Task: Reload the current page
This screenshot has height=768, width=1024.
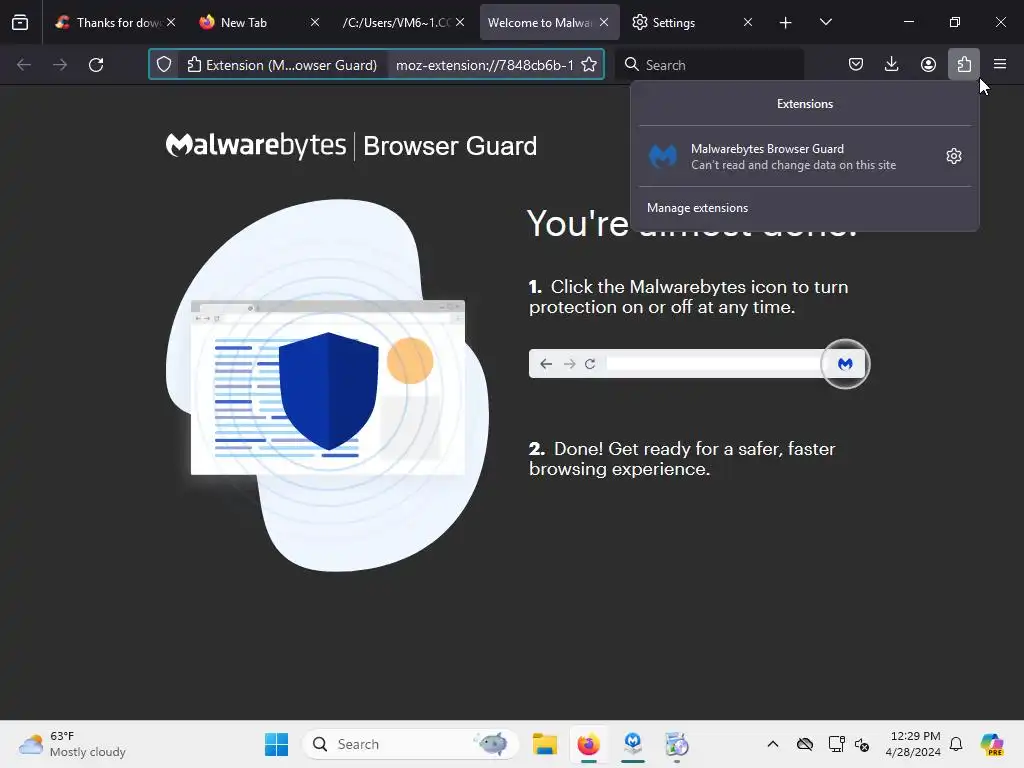Action: click(96, 65)
